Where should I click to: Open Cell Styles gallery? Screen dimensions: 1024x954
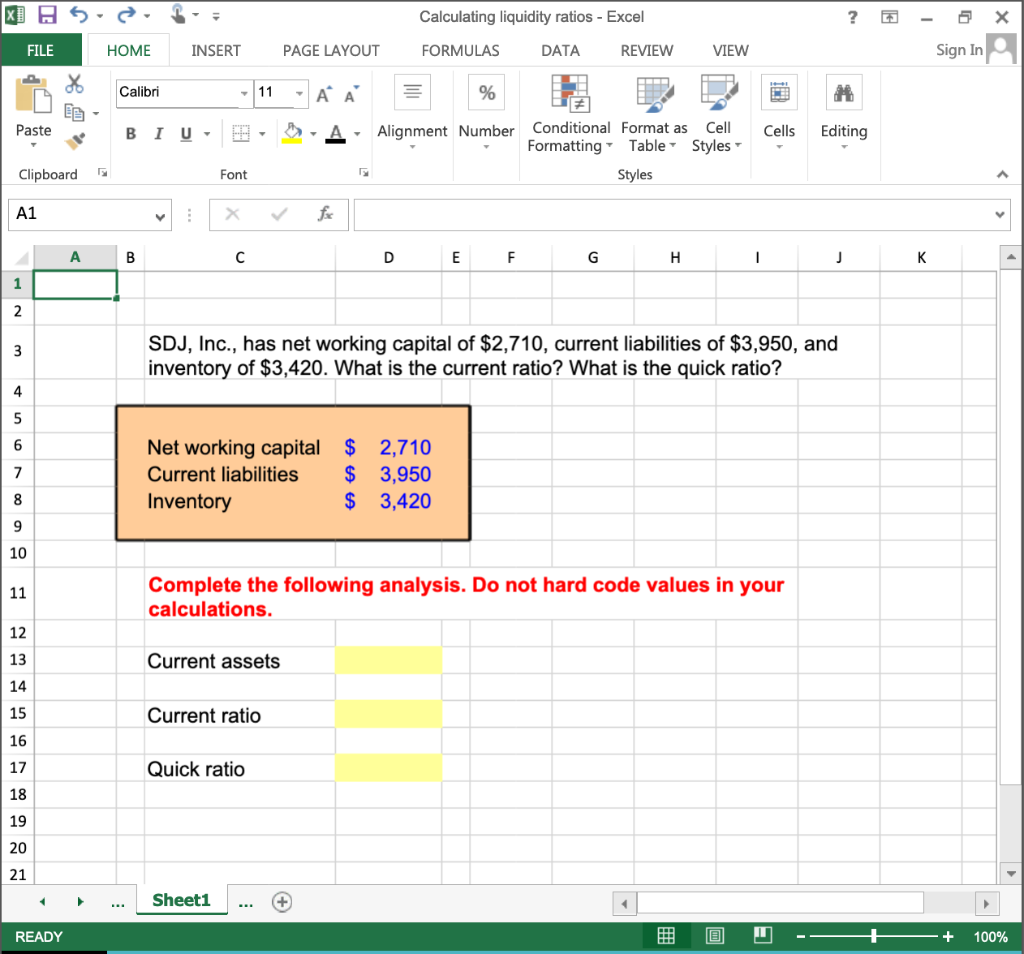(718, 114)
